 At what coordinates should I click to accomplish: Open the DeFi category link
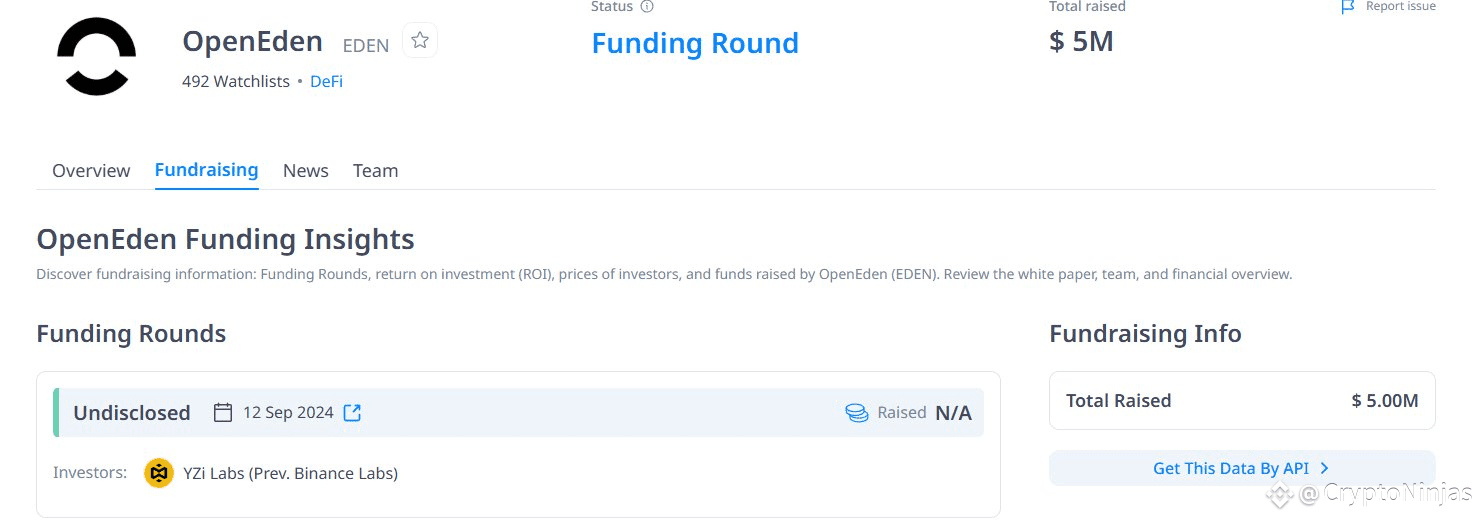[326, 82]
